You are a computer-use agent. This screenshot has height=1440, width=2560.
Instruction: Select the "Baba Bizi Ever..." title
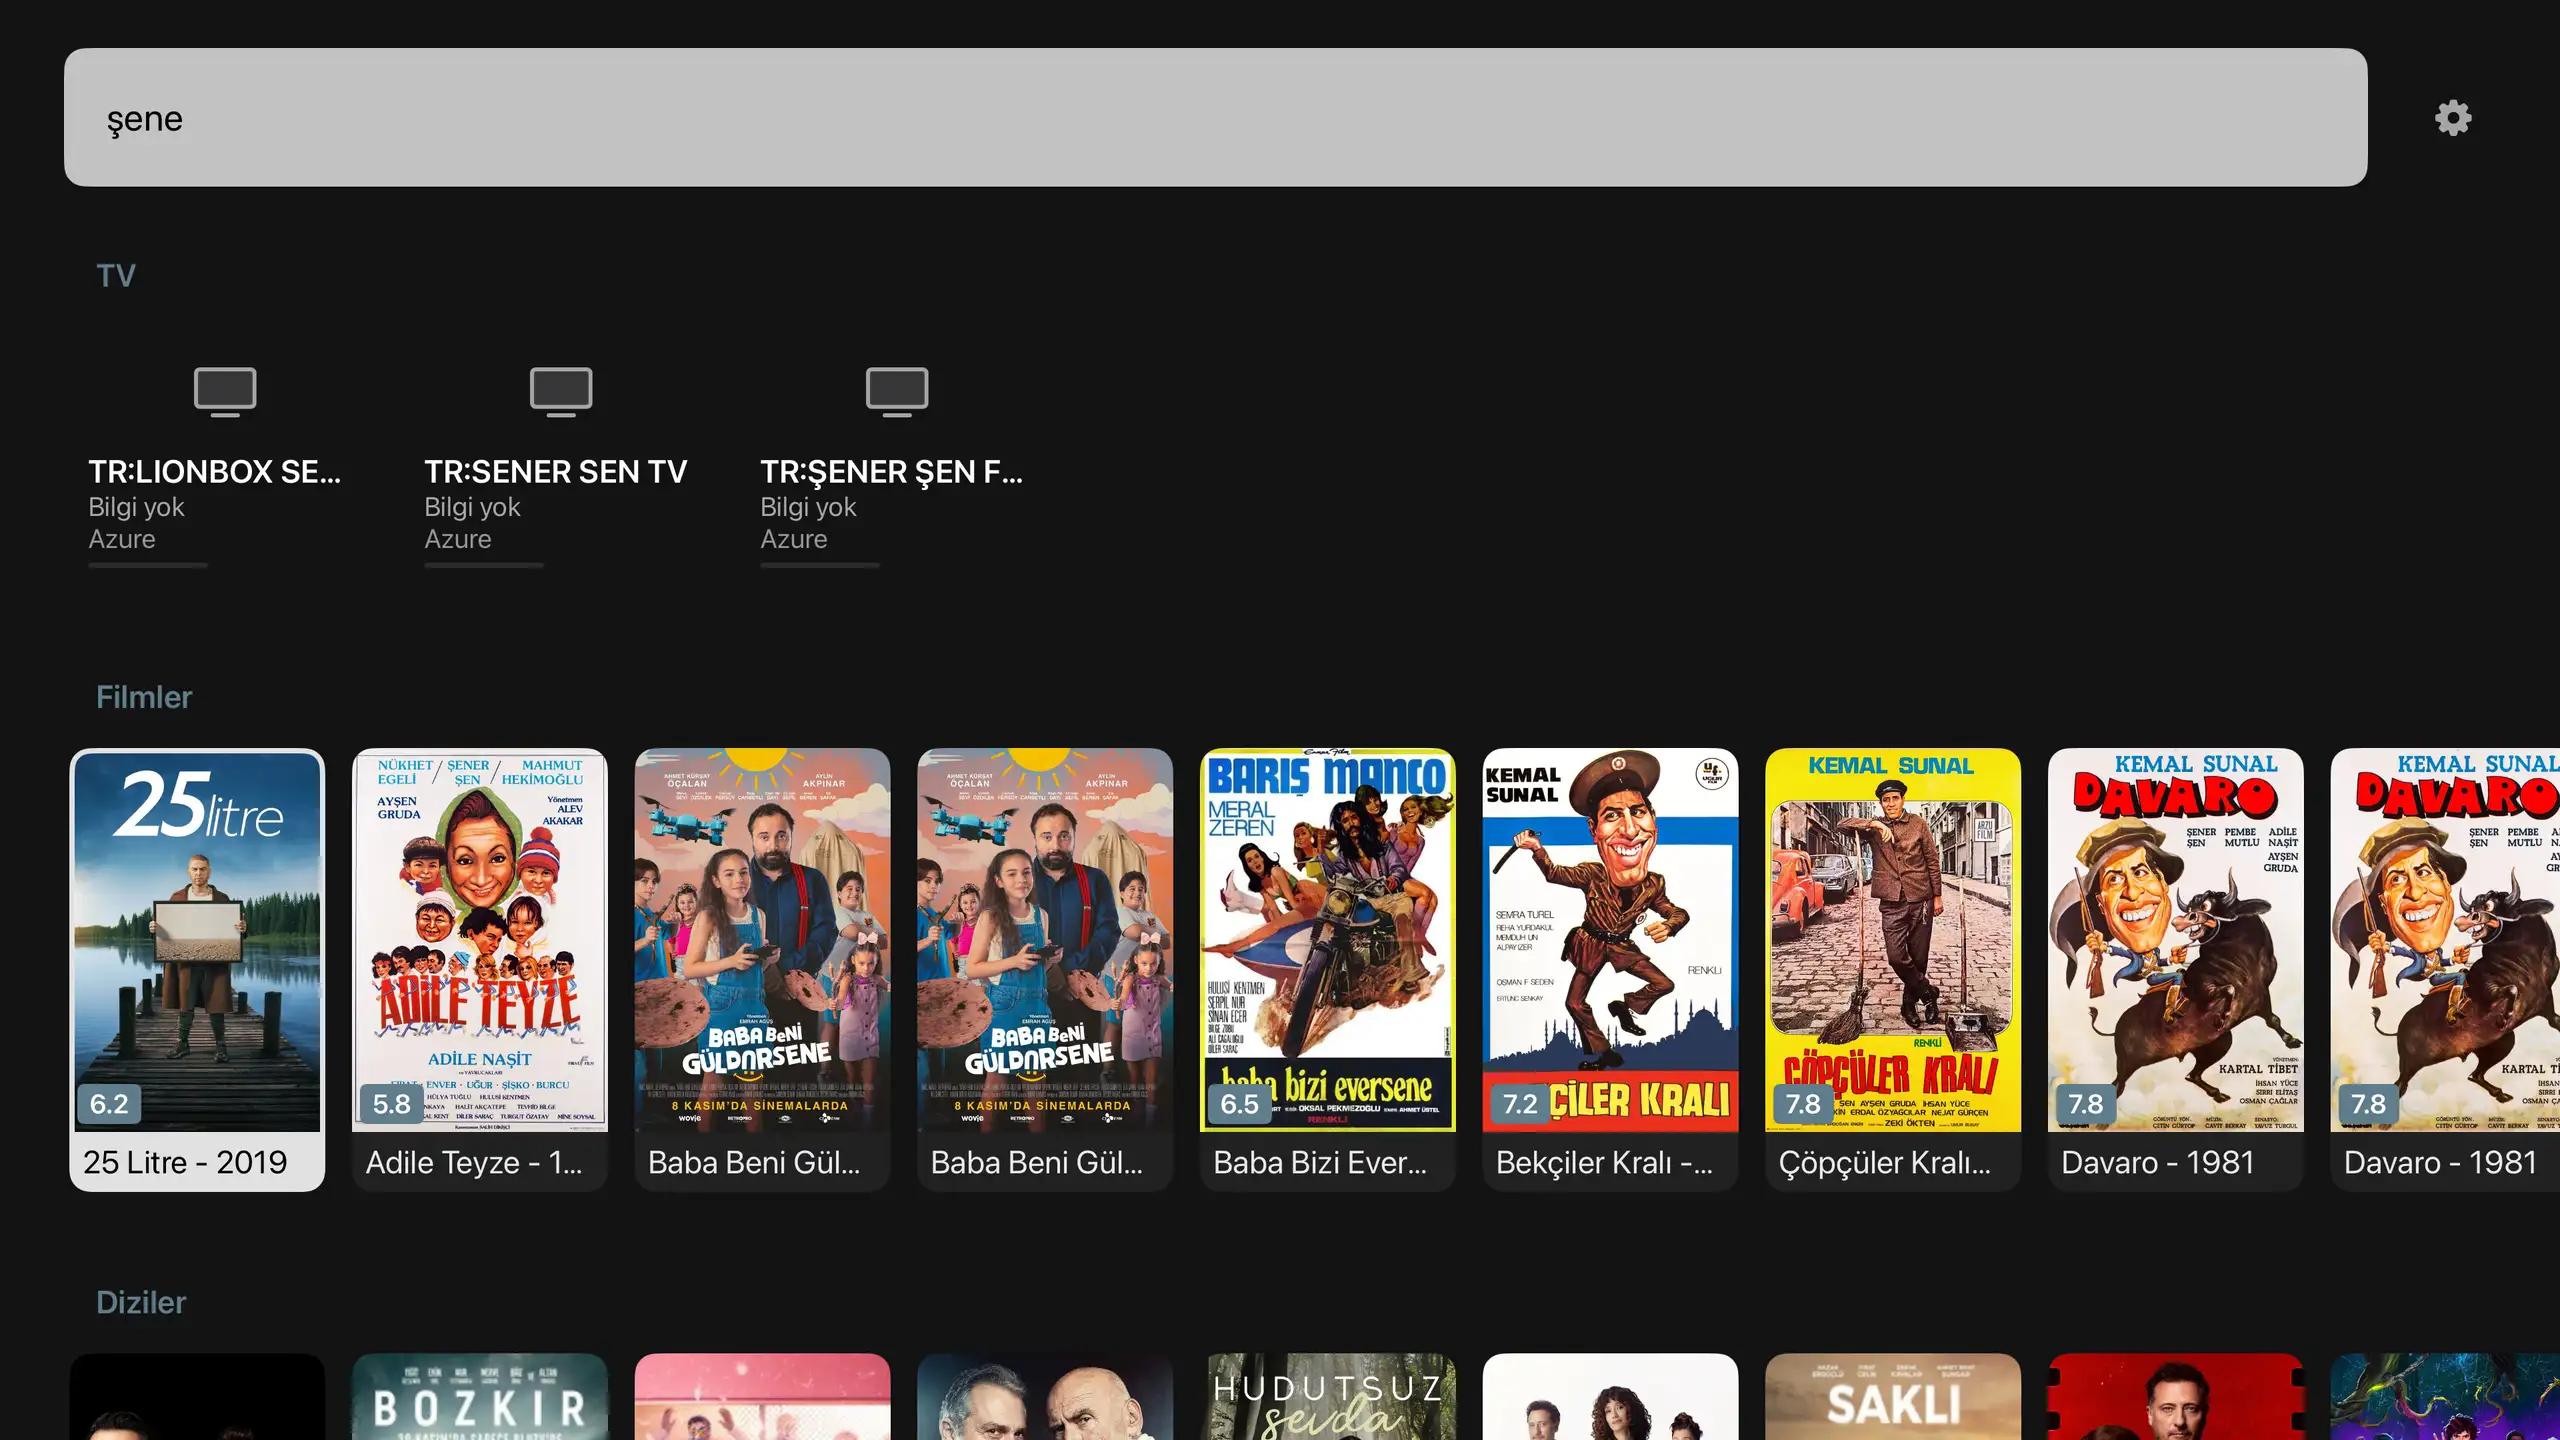(1320, 1162)
